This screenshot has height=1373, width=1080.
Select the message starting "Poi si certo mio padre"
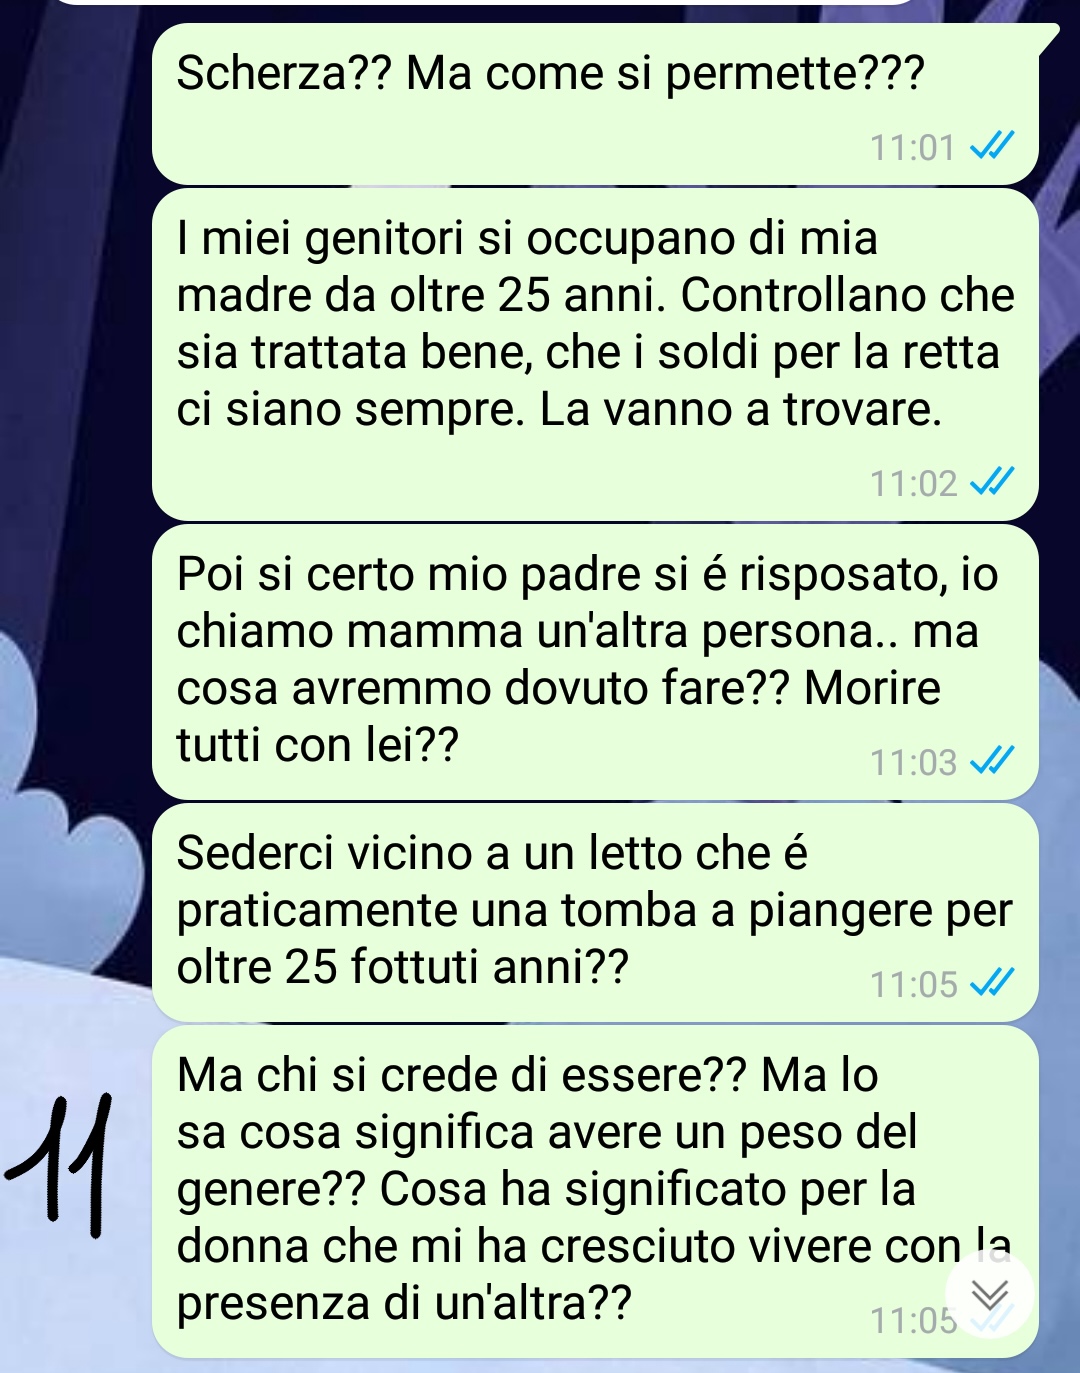pos(596,662)
